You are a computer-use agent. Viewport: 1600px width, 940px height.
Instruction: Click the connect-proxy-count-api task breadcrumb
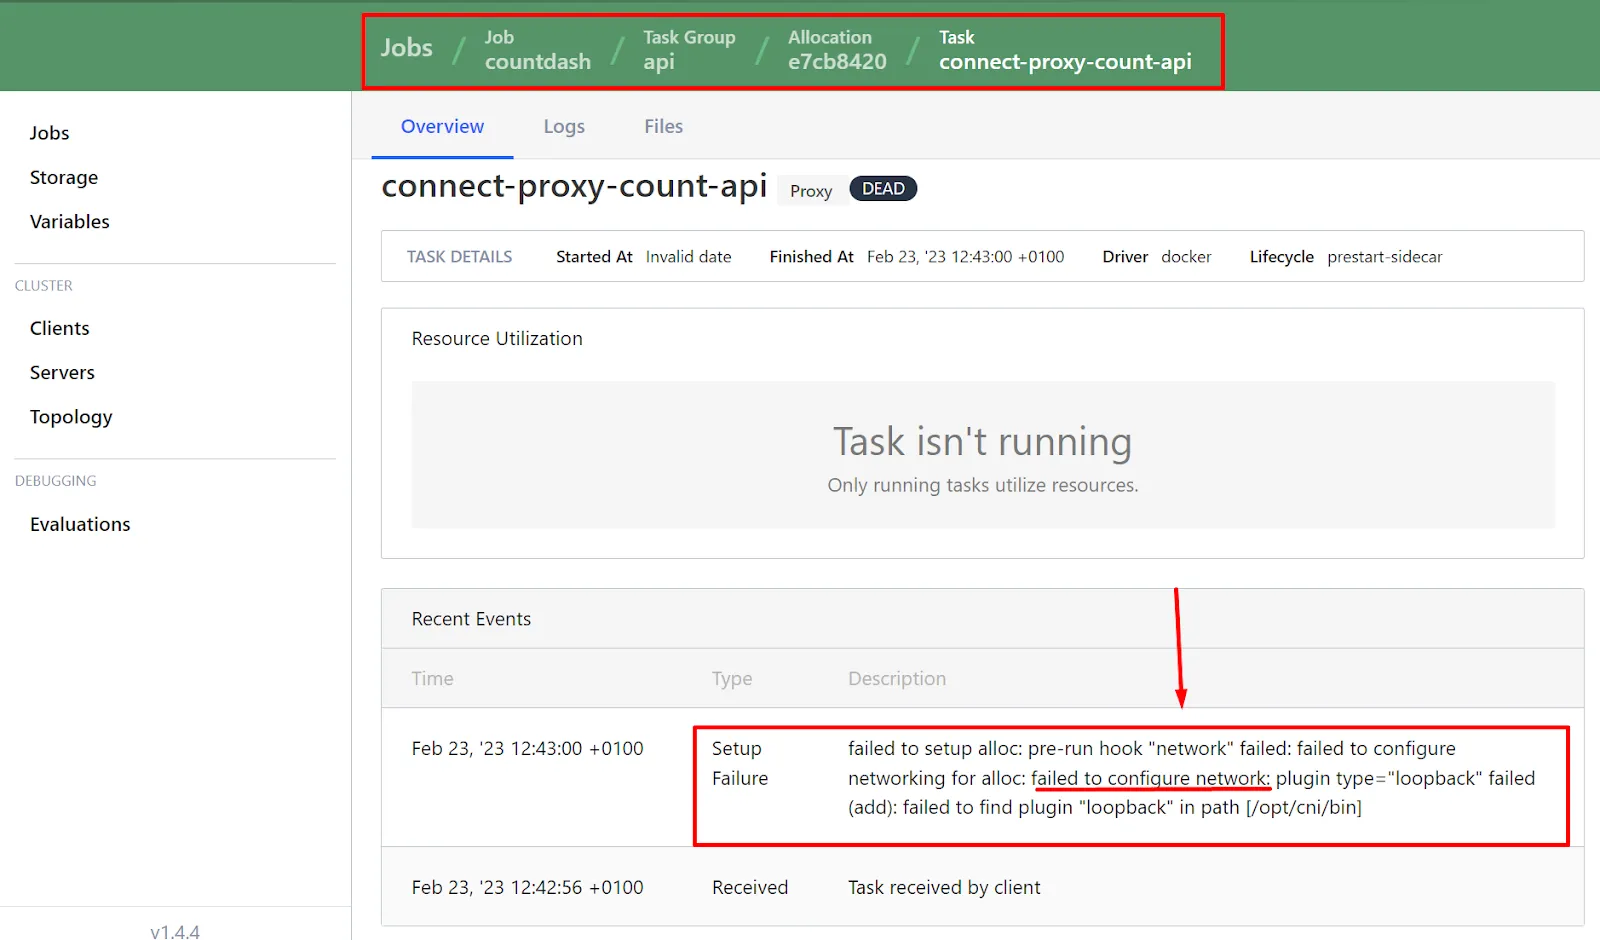(x=1064, y=50)
